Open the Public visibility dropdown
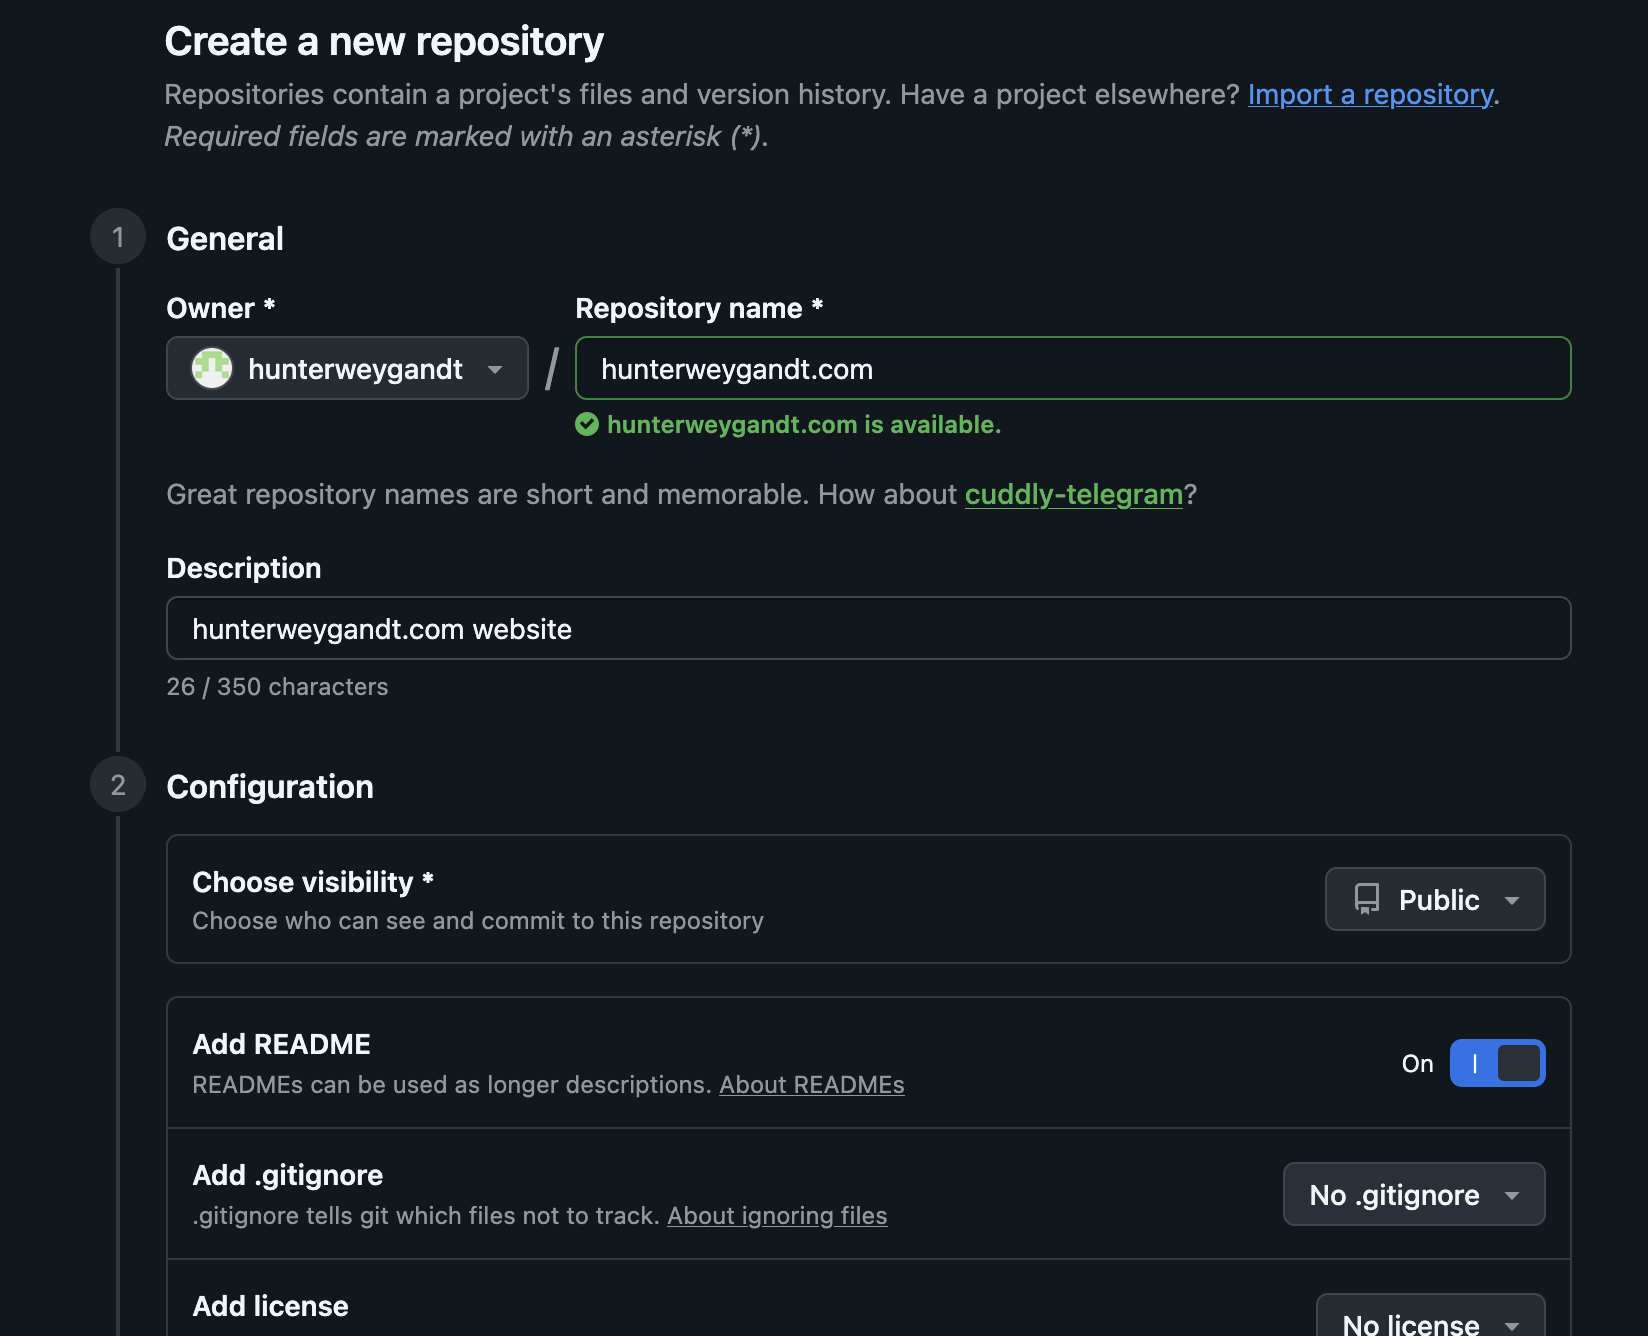The width and height of the screenshot is (1648, 1336). point(1435,899)
